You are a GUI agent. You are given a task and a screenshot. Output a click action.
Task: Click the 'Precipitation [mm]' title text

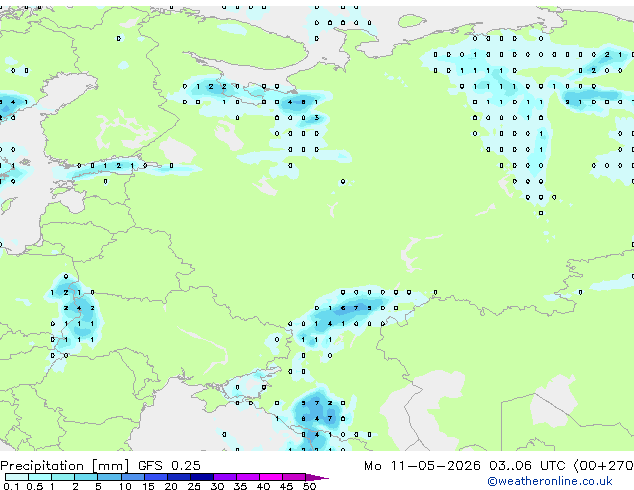tap(65, 466)
